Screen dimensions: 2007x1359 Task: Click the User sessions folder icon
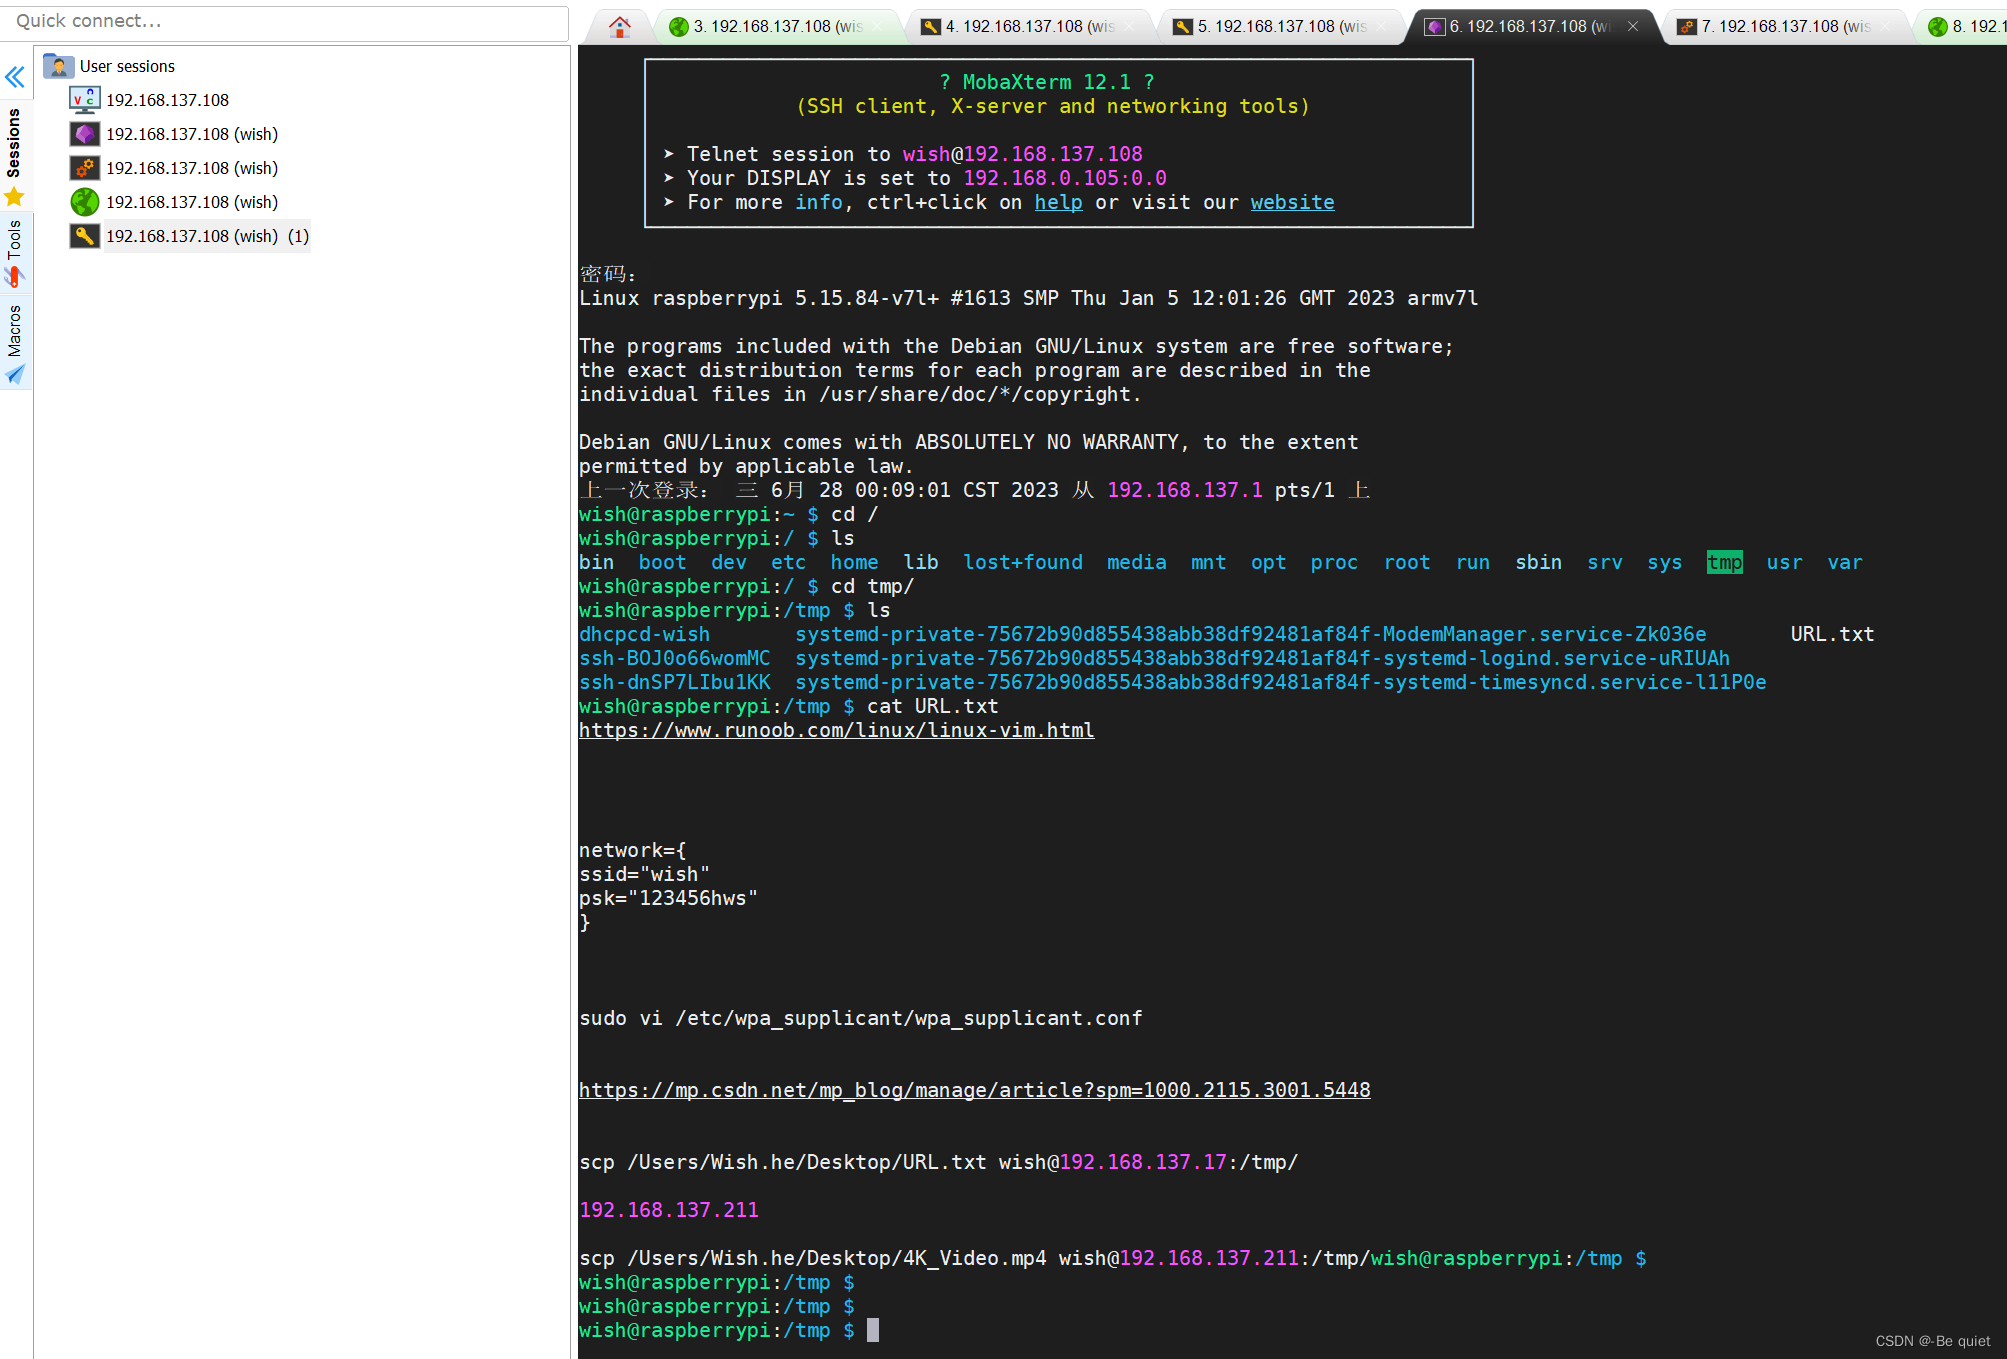(57, 65)
